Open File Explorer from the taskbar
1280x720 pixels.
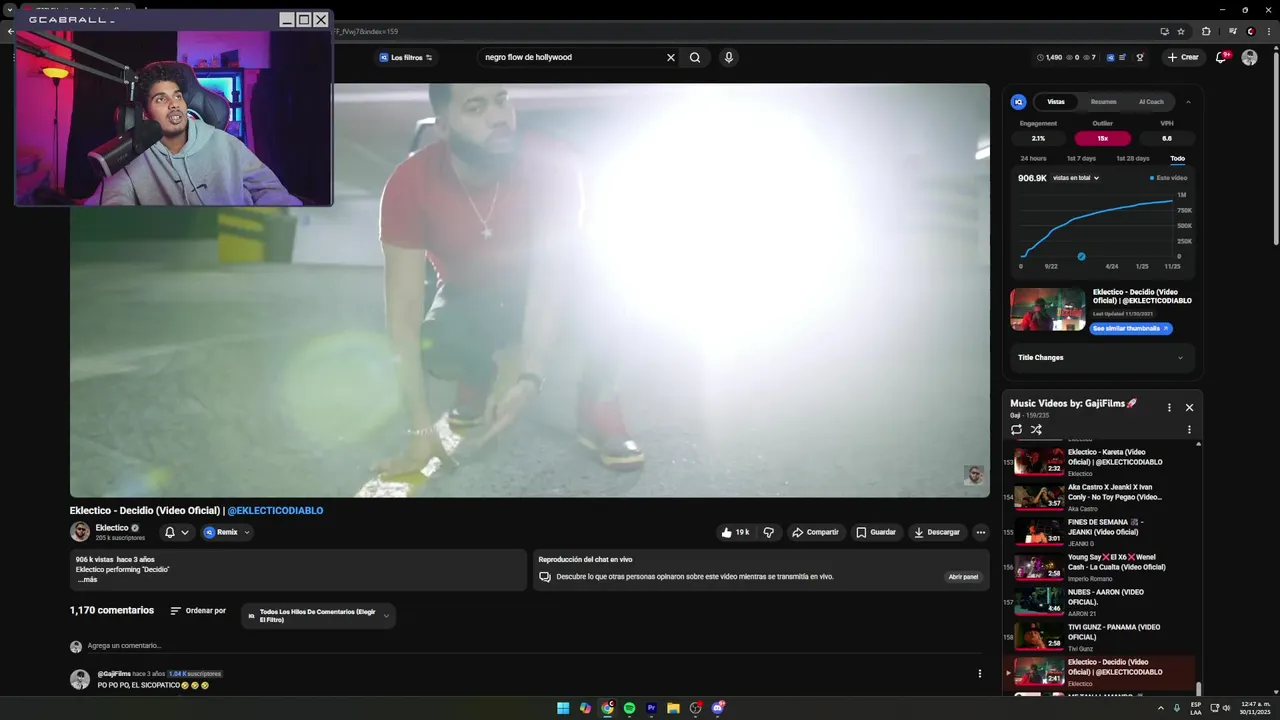tap(673, 708)
